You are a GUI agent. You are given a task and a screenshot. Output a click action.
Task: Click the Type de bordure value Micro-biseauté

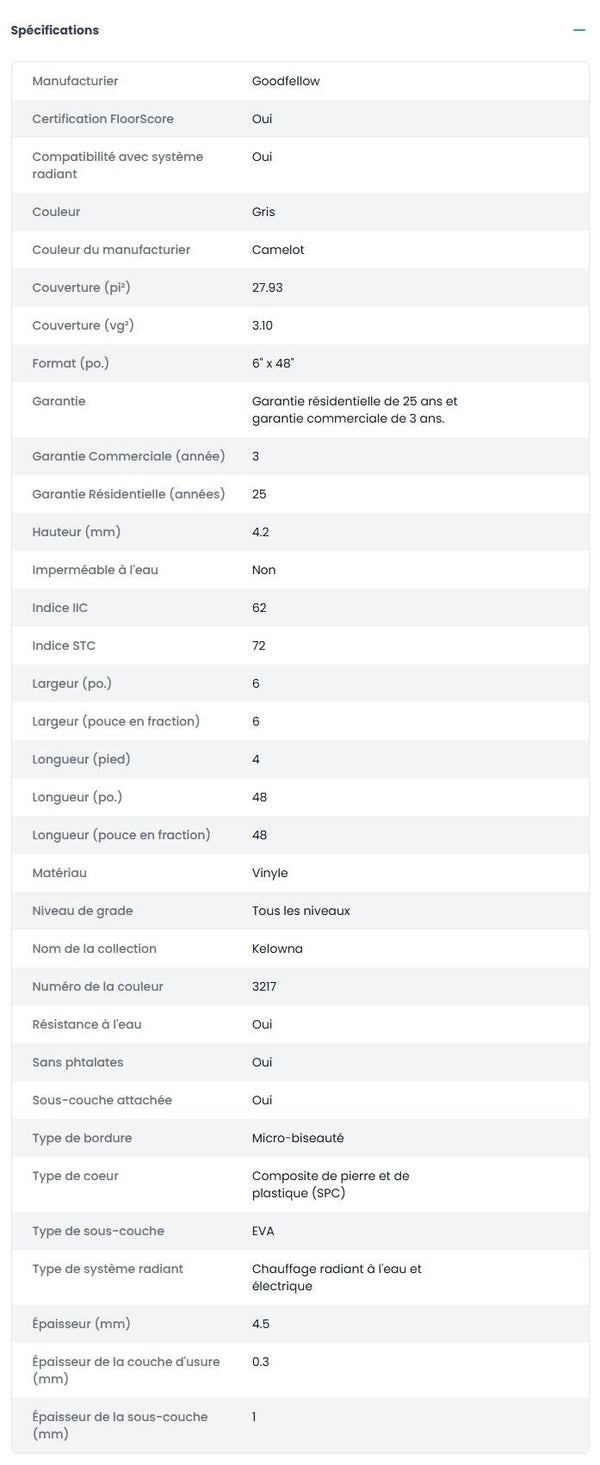(298, 1138)
